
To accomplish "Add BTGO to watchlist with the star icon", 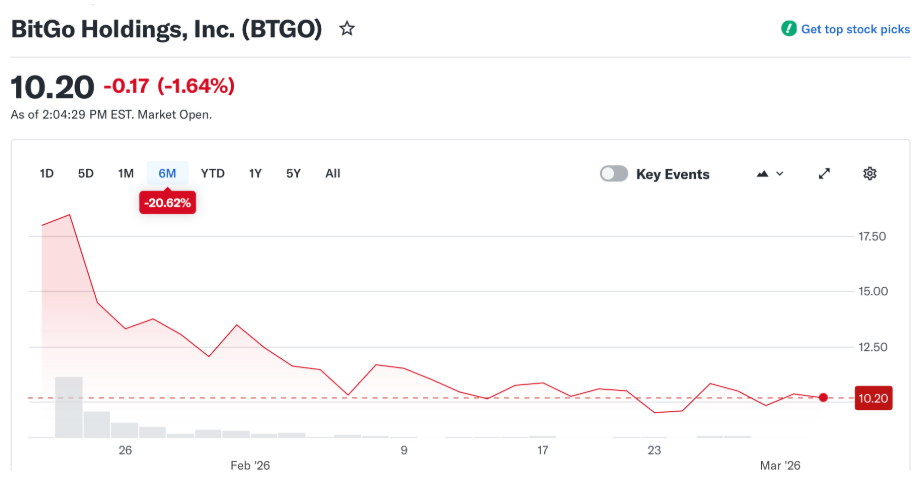I will coord(347,28).
